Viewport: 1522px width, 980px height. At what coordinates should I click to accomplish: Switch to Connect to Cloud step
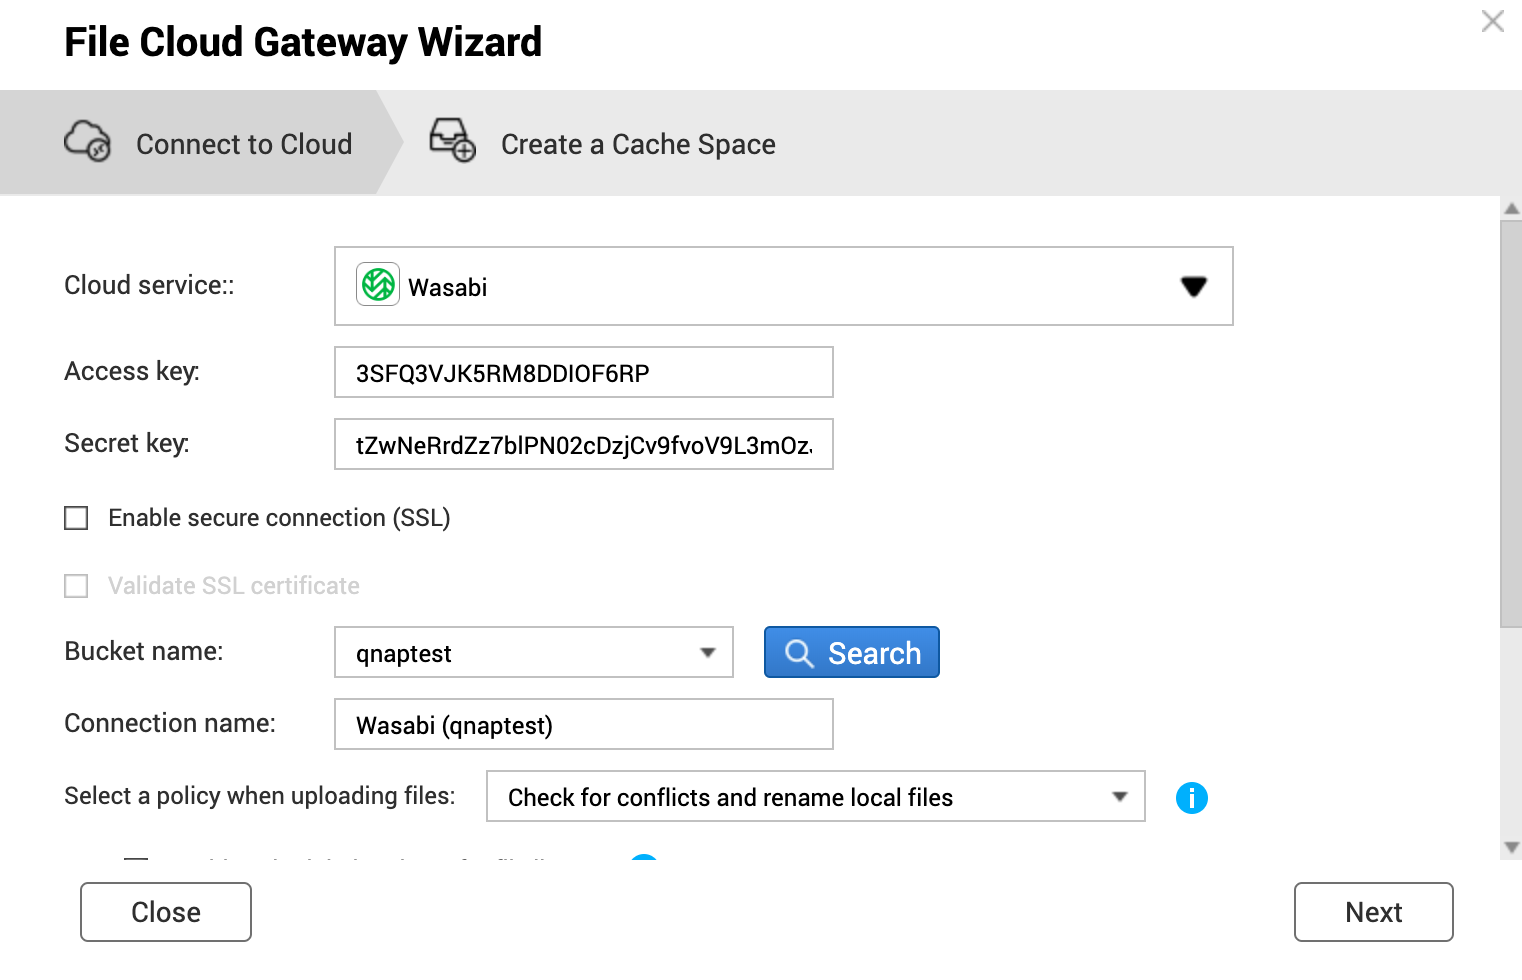coord(200,142)
